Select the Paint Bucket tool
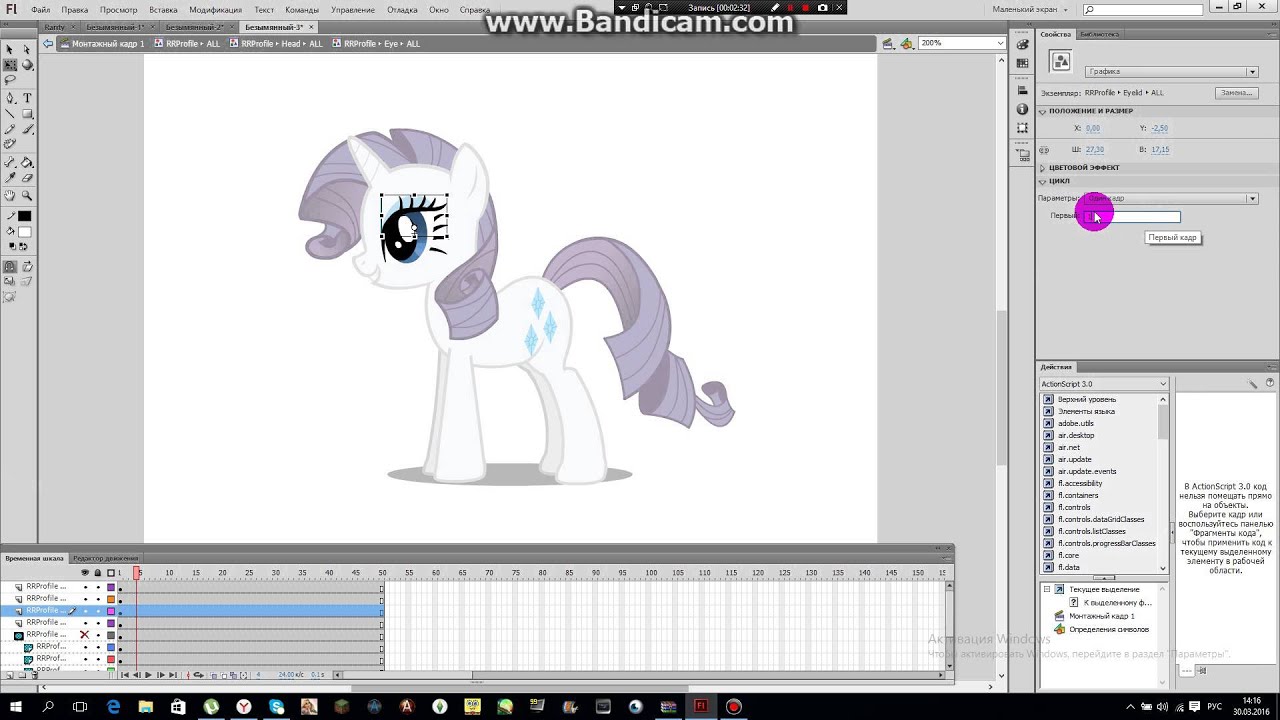 click(27, 162)
